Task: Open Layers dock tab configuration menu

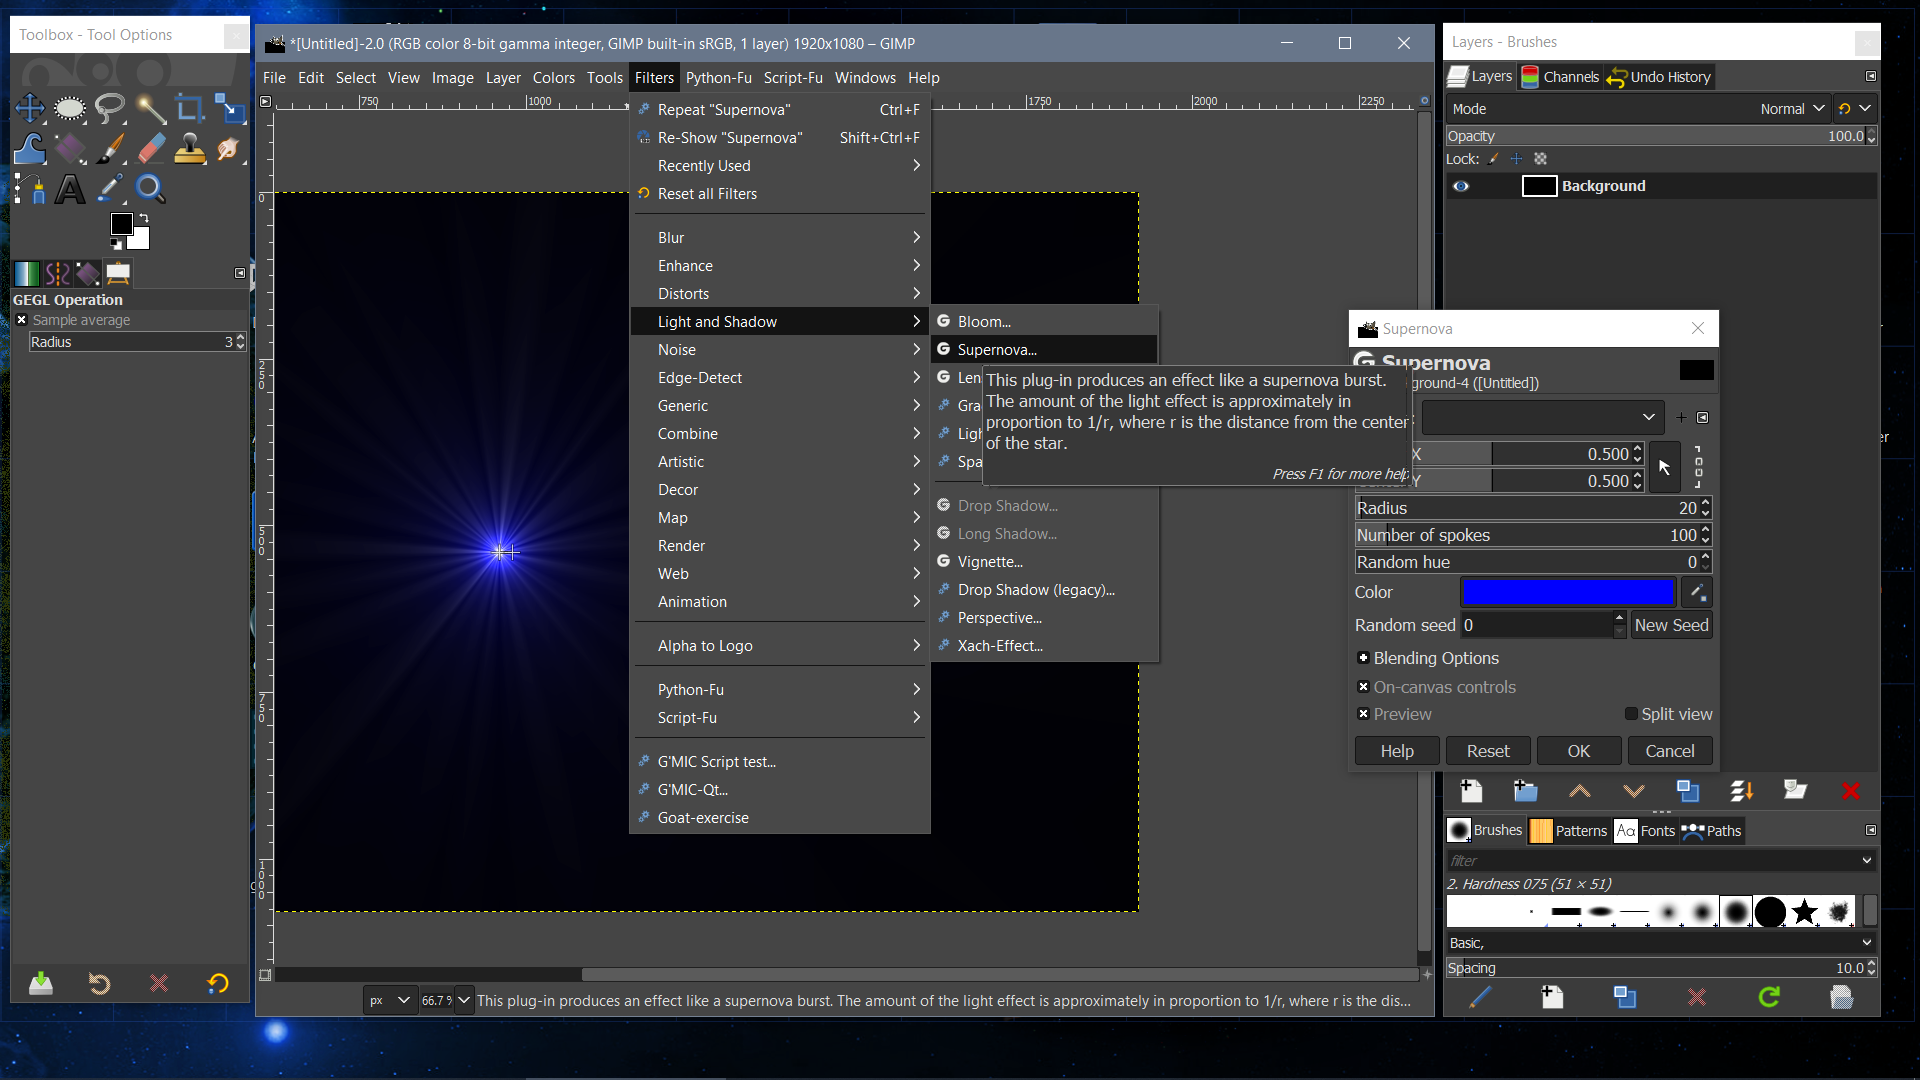Action: pyautogui.click(x=1871, y=76)
